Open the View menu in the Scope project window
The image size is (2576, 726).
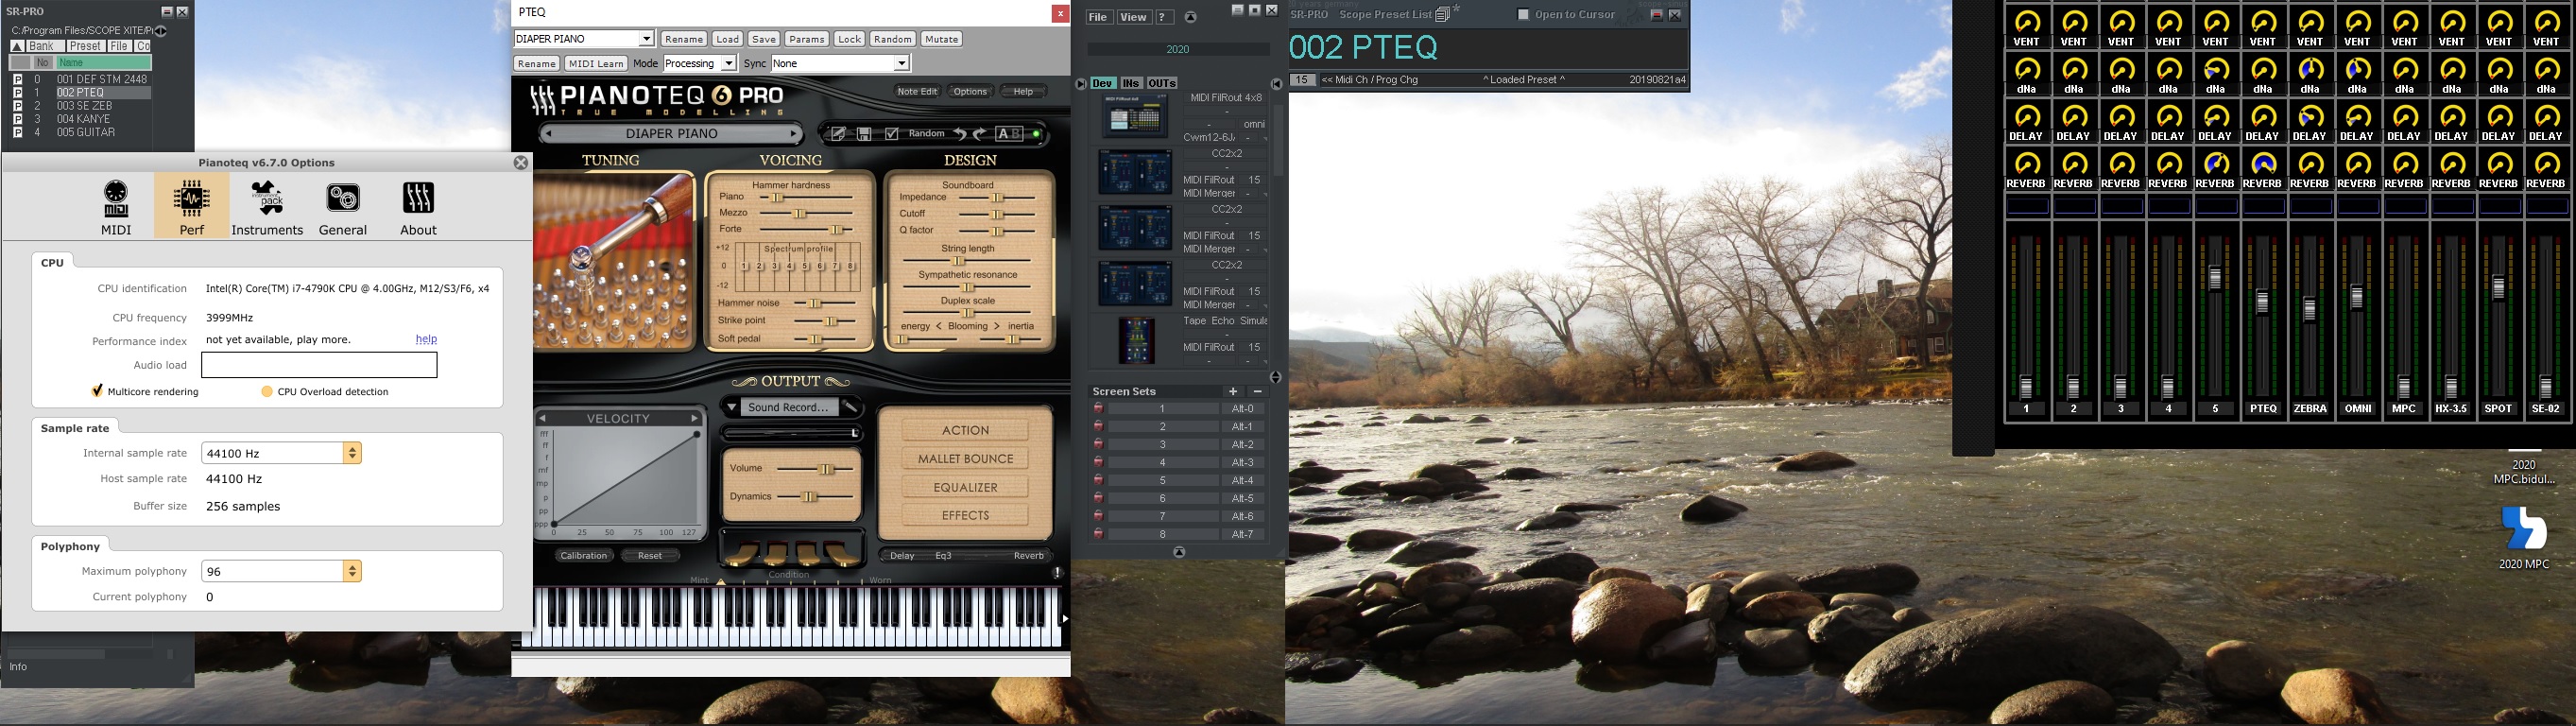click(x=1133, y=17)
